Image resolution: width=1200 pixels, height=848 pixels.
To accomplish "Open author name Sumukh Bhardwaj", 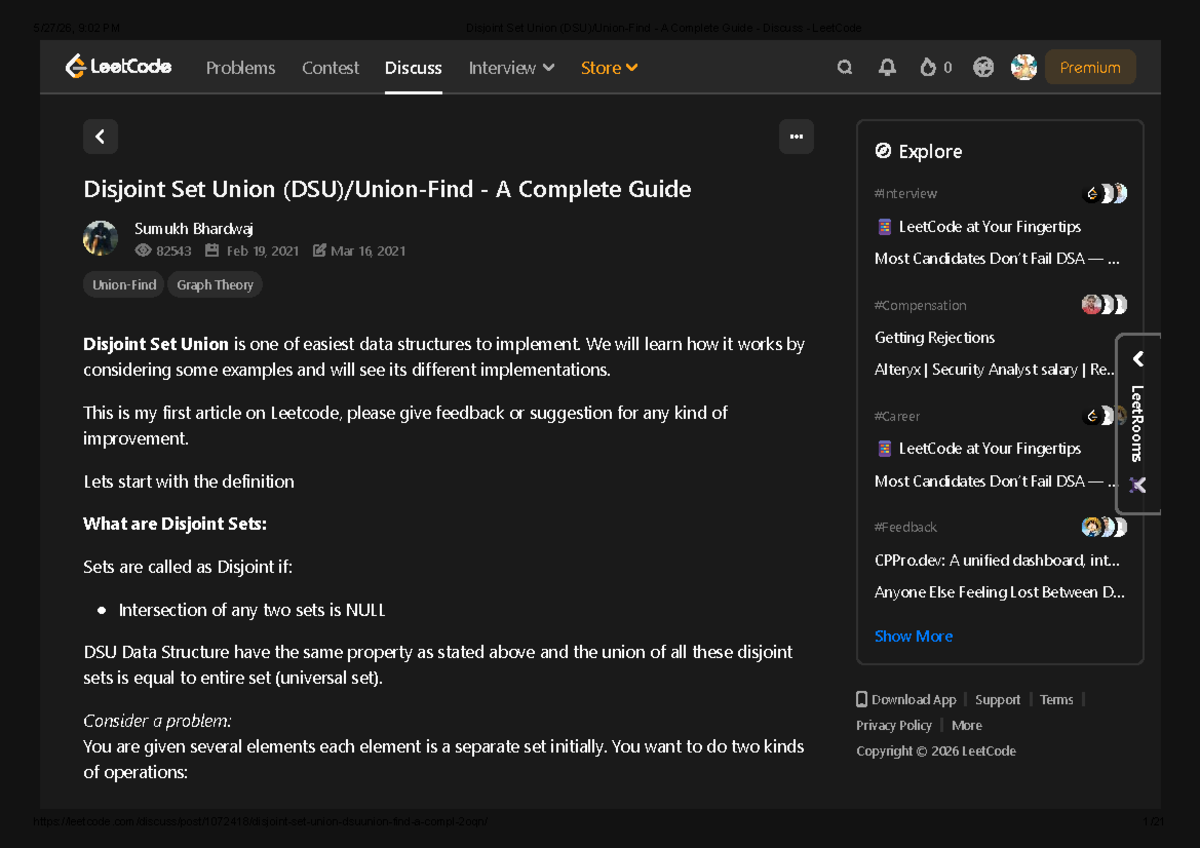I will (194, 228).
